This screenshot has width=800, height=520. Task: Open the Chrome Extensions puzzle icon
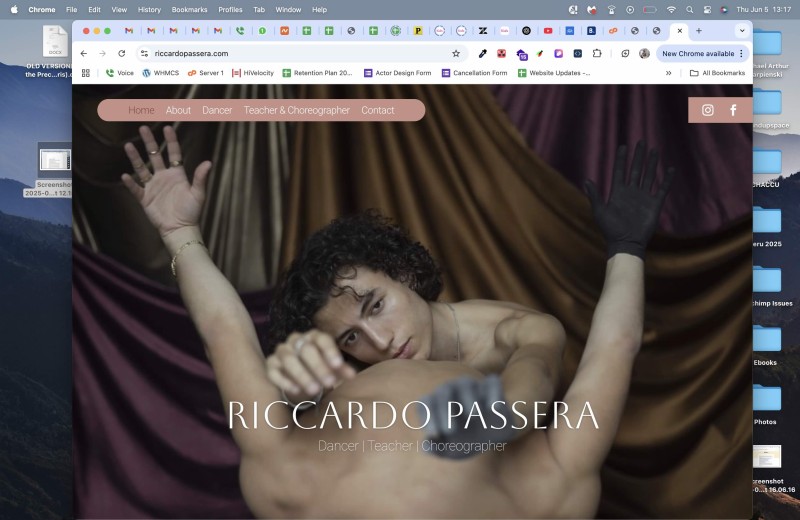597,53
